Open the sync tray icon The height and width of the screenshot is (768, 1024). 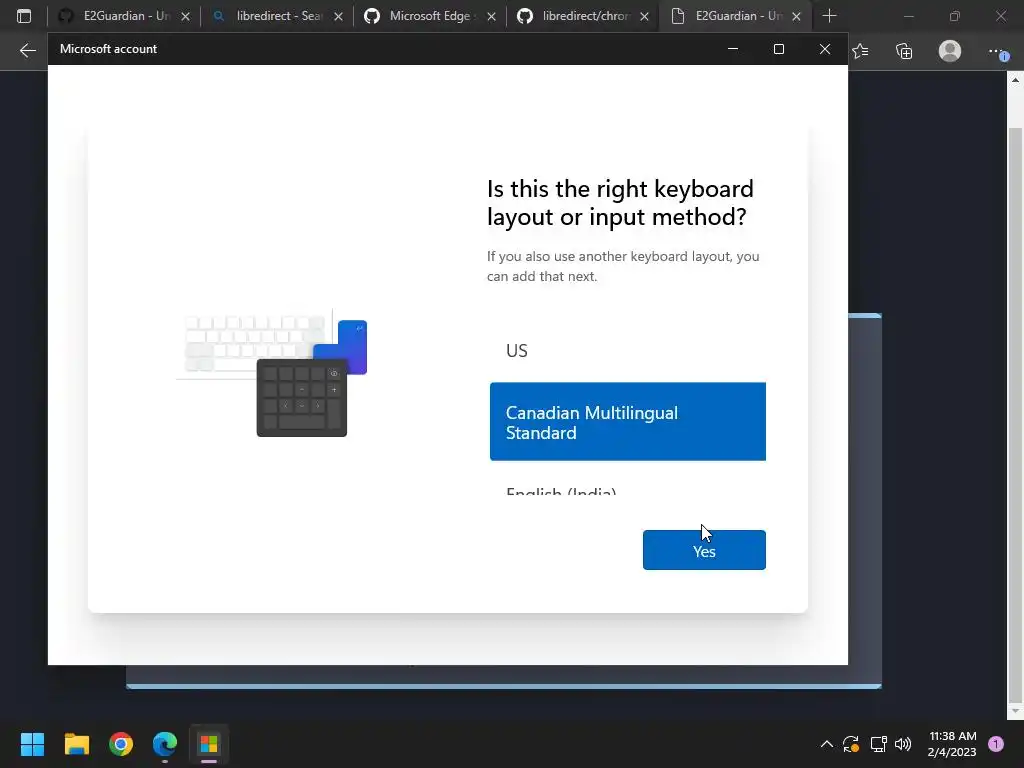851,744
